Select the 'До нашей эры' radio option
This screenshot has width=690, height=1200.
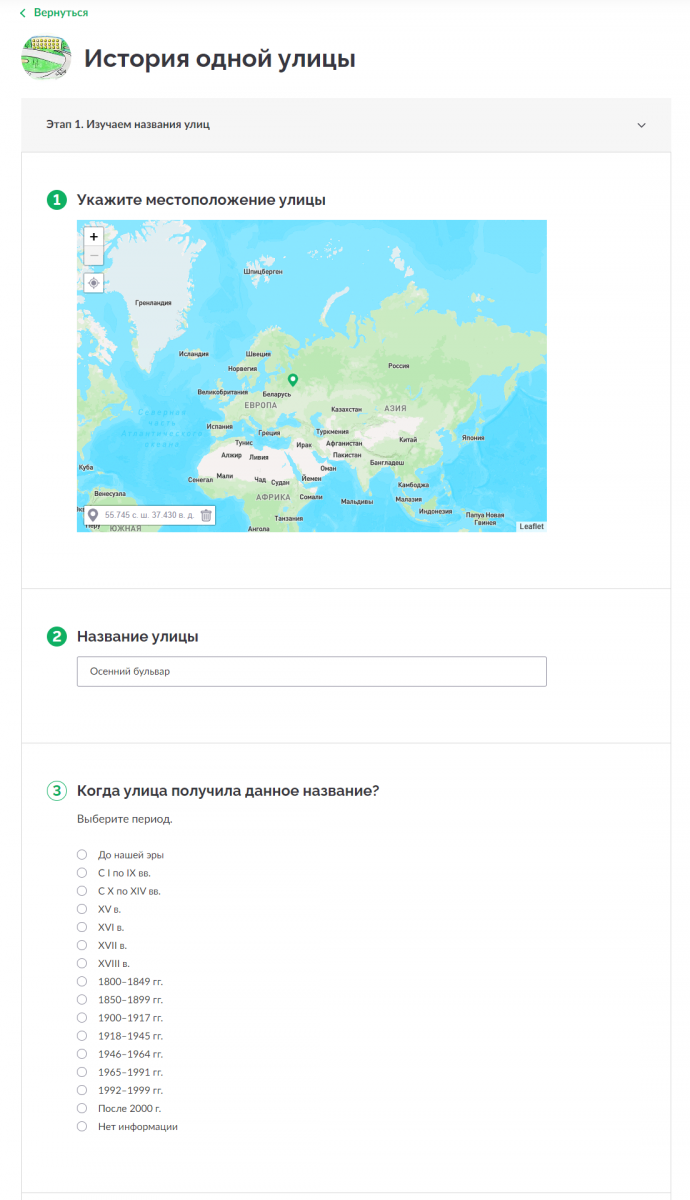(x=82, y=855)
